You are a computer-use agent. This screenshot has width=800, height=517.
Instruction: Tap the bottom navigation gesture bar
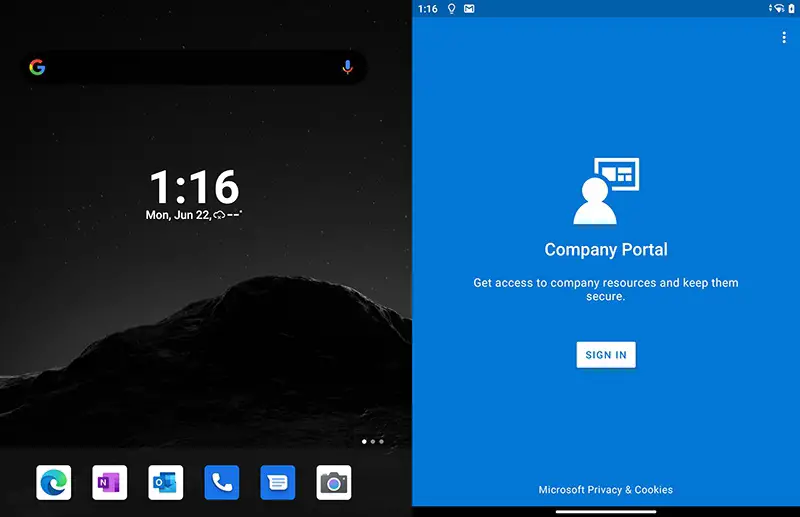(x=606, y=511)
